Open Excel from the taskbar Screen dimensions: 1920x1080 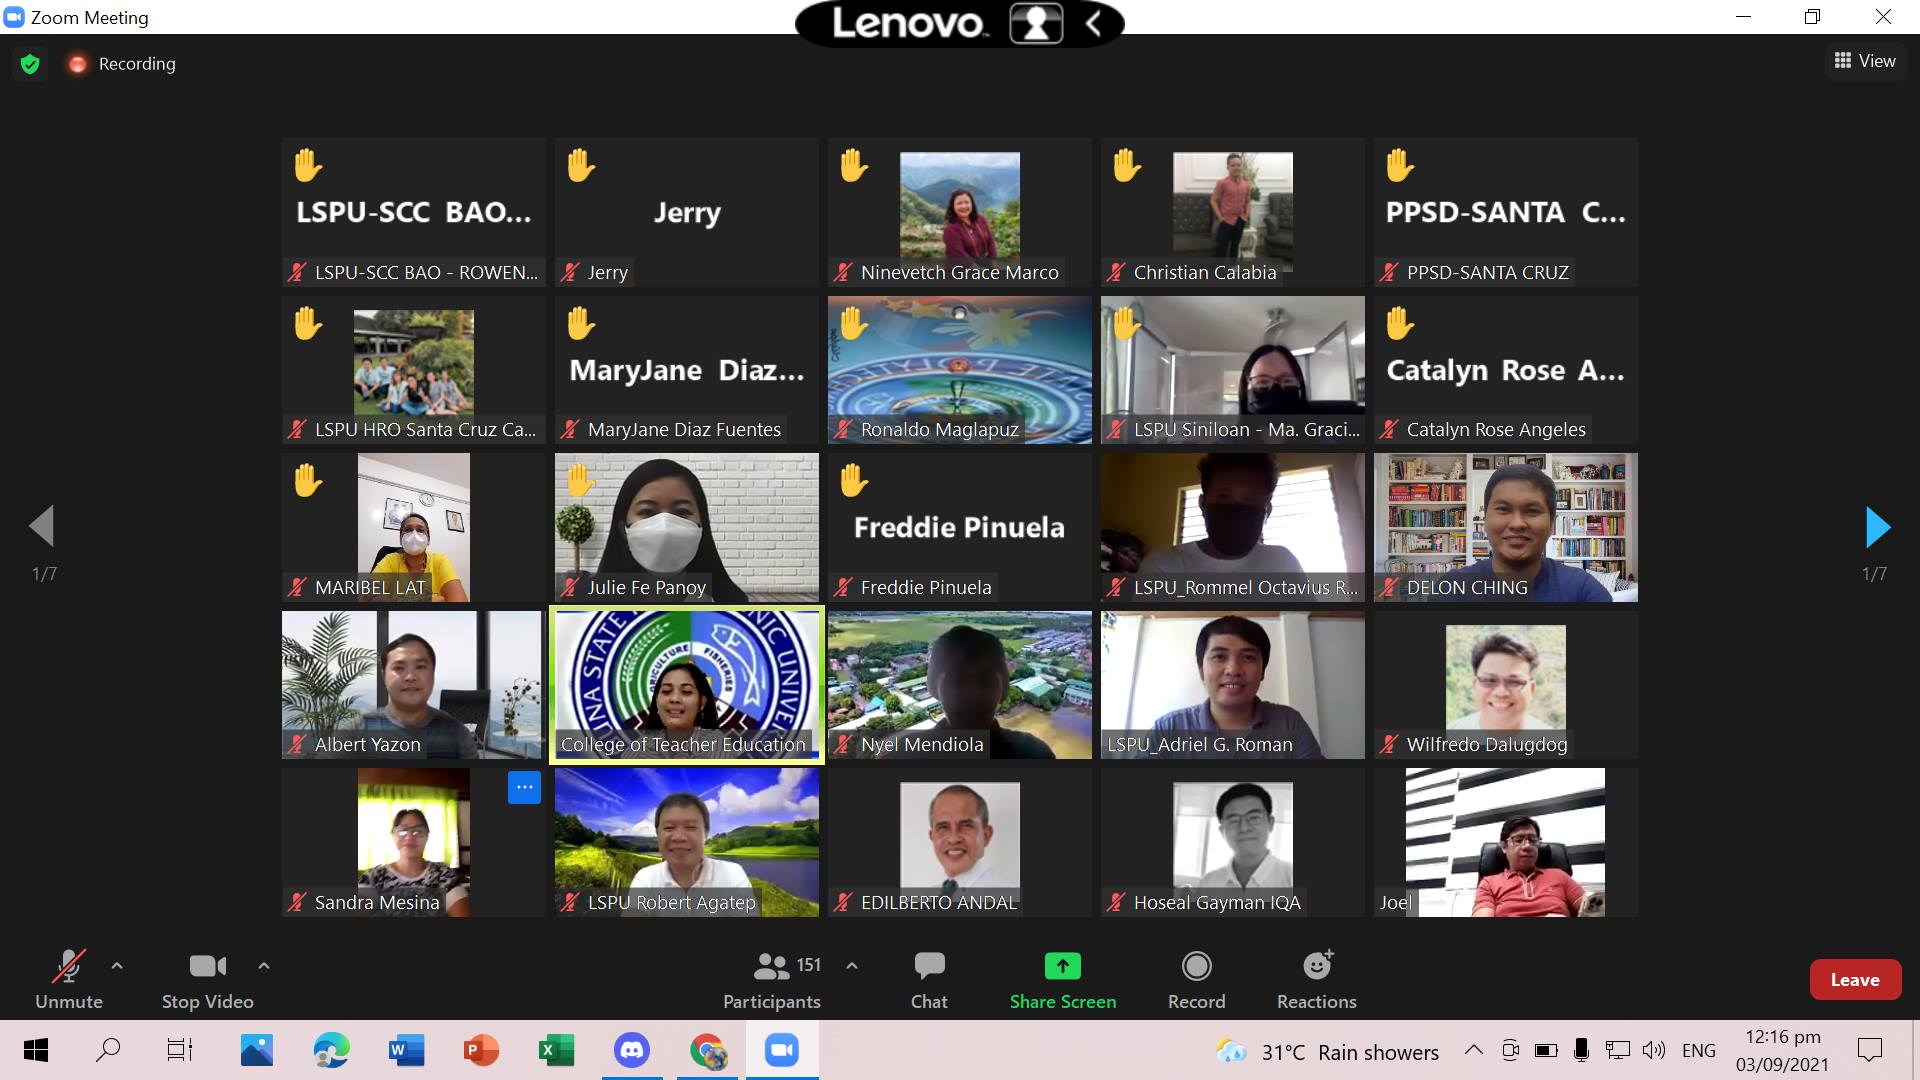(x=556, y=1050)
